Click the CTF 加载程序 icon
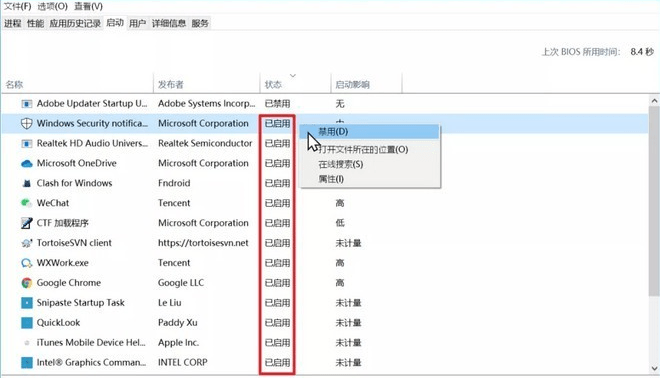 27,223
